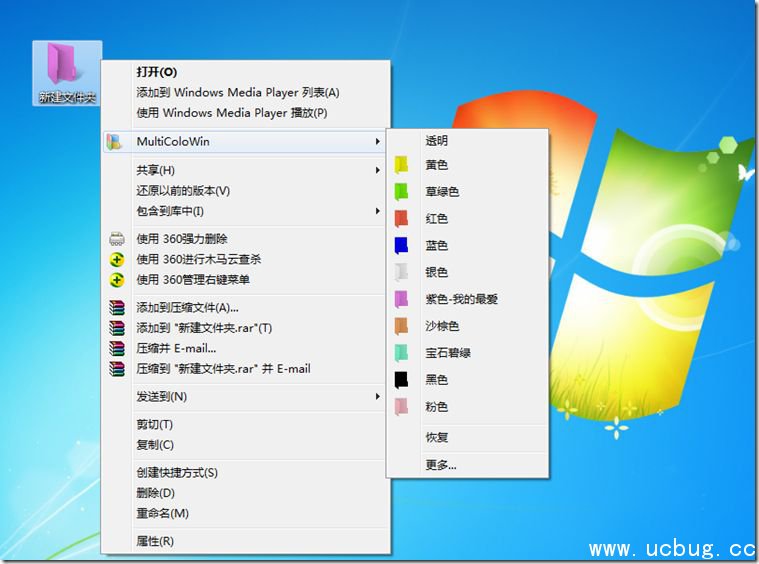Image resolution: width=759 pixels, height=564 pixels.
Task: Pick the pink folder swatch next to 粉色
Action: click(401, 407)
